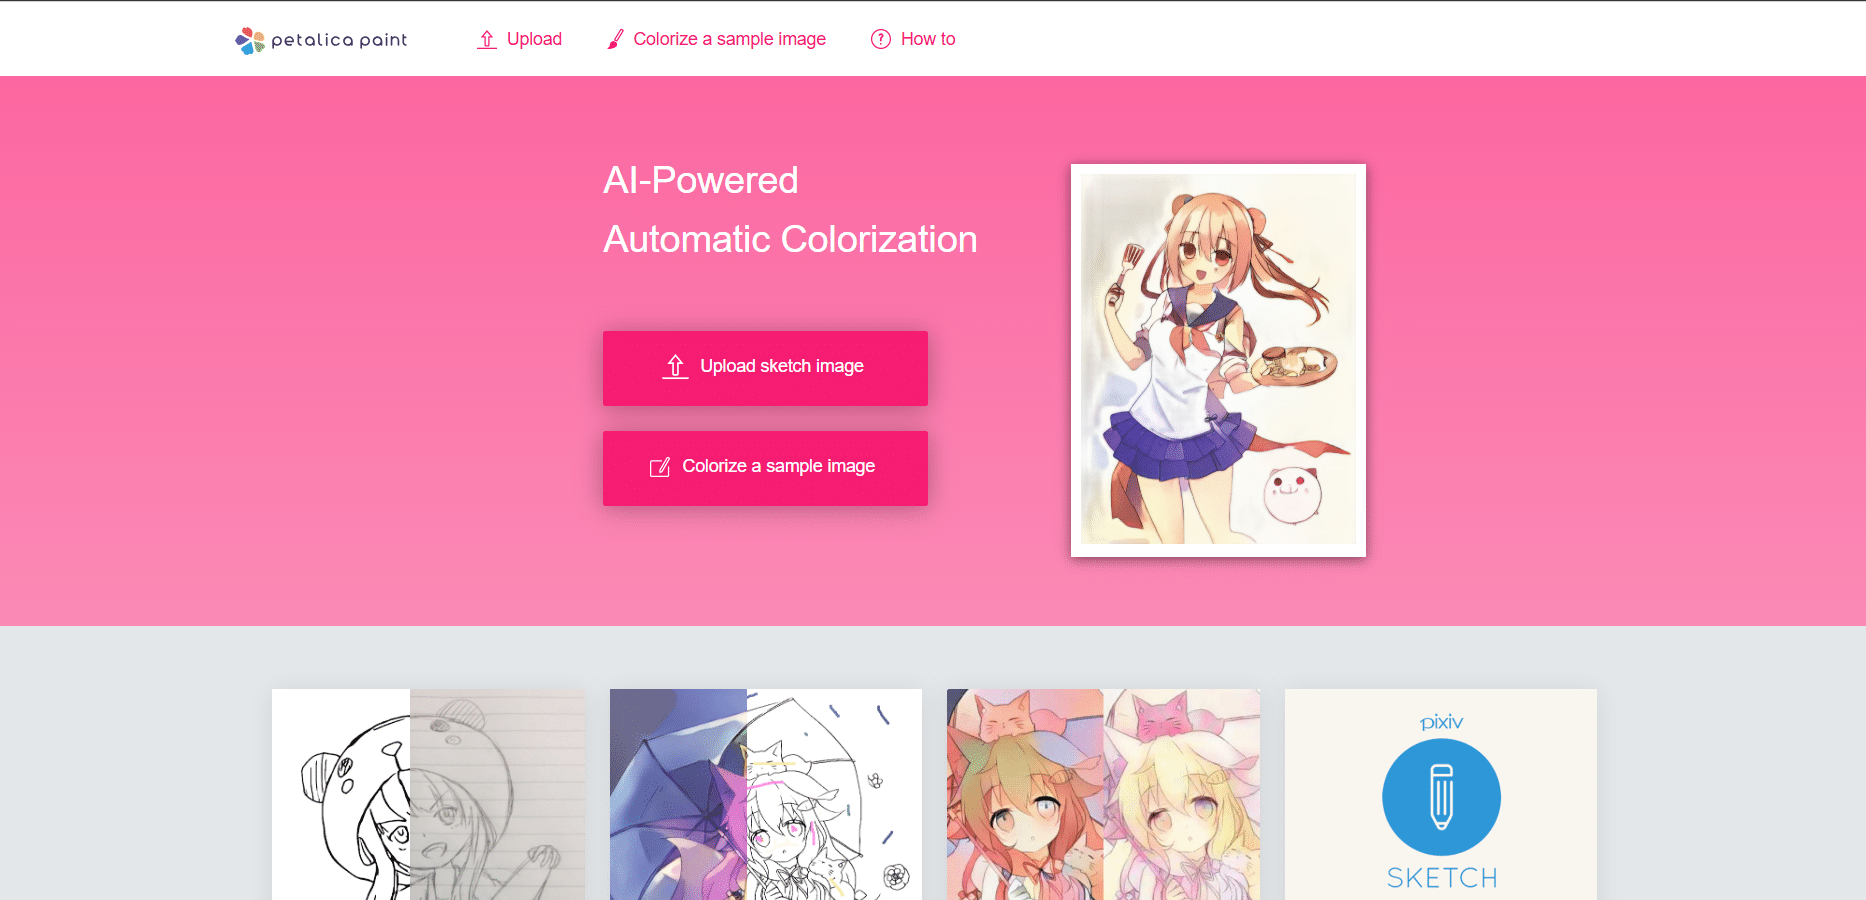Image resolution: width=1866 pixels, height=900 pixels.
Task: Click the SKETCH text label on the pixiv card
Action: pyautogui.click(x=1441, y=878)
